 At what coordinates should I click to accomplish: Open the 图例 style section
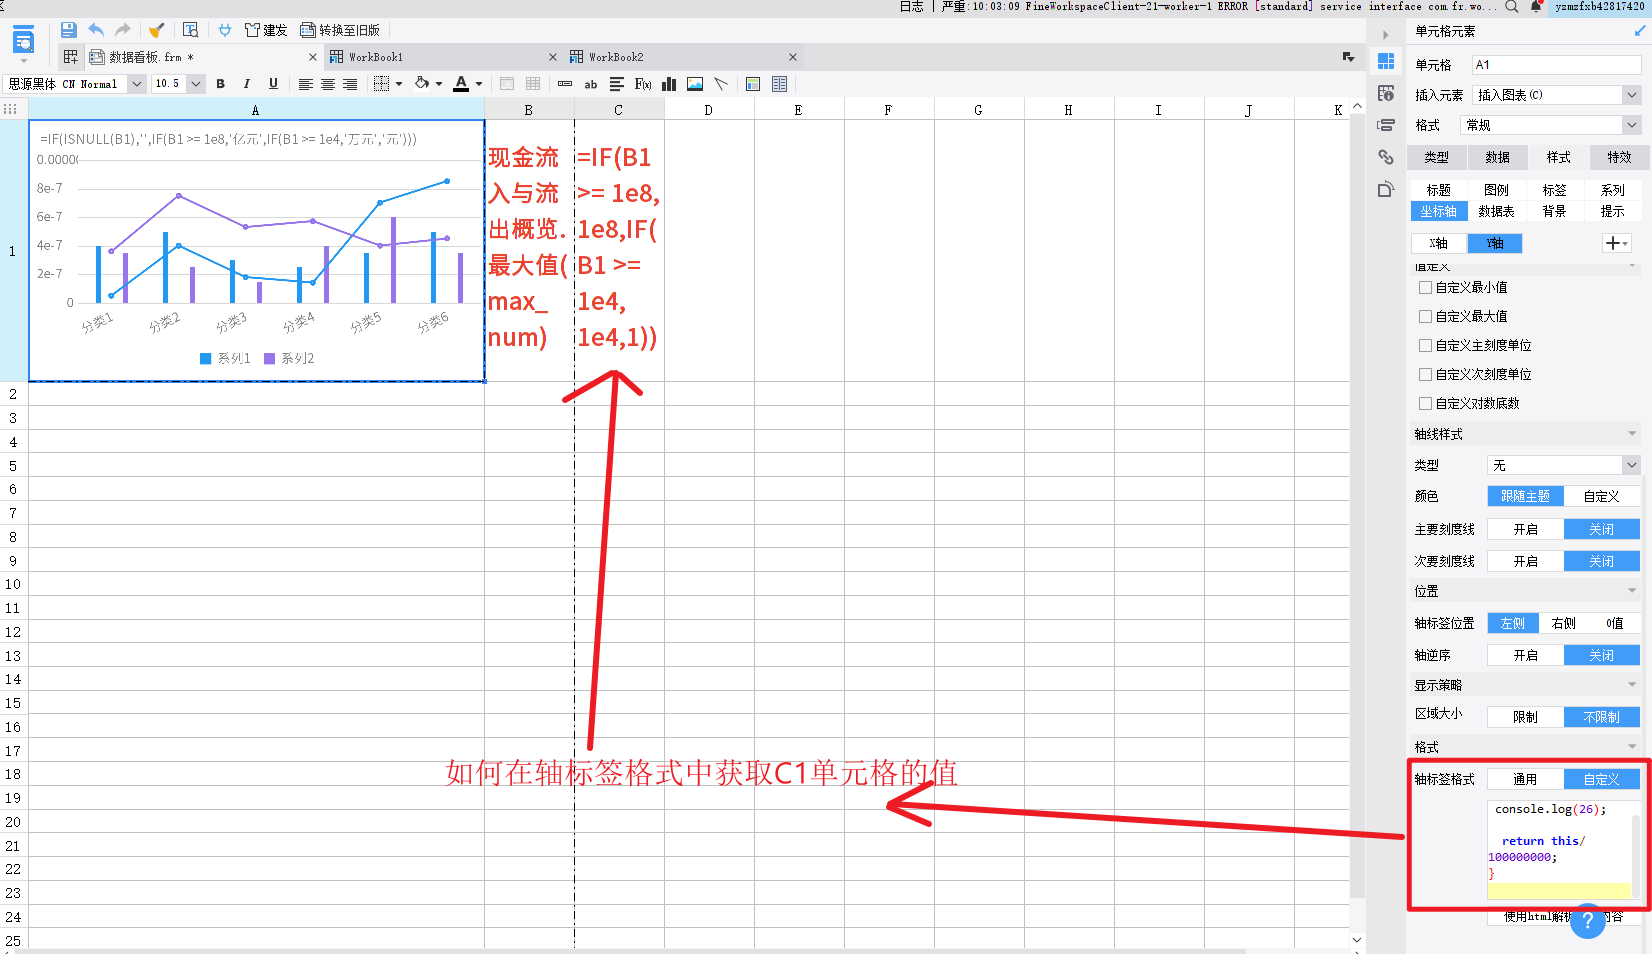tap(1497, 189)
